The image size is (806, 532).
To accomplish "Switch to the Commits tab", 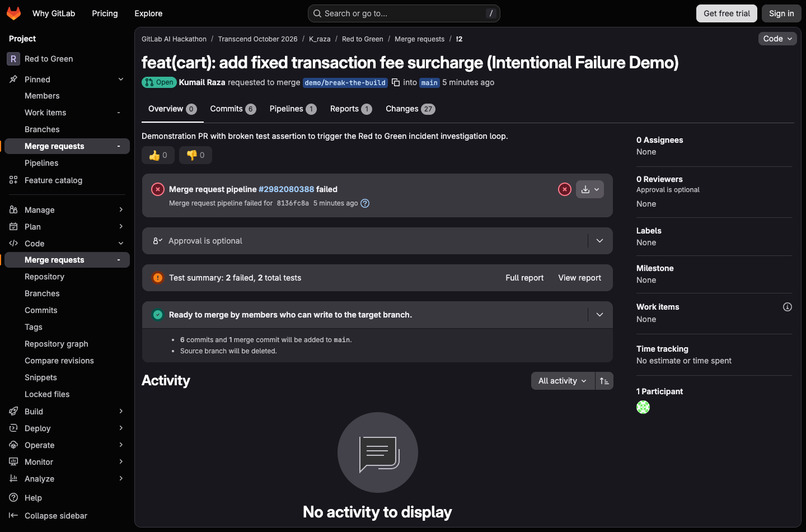I will (x=233, y=109).
